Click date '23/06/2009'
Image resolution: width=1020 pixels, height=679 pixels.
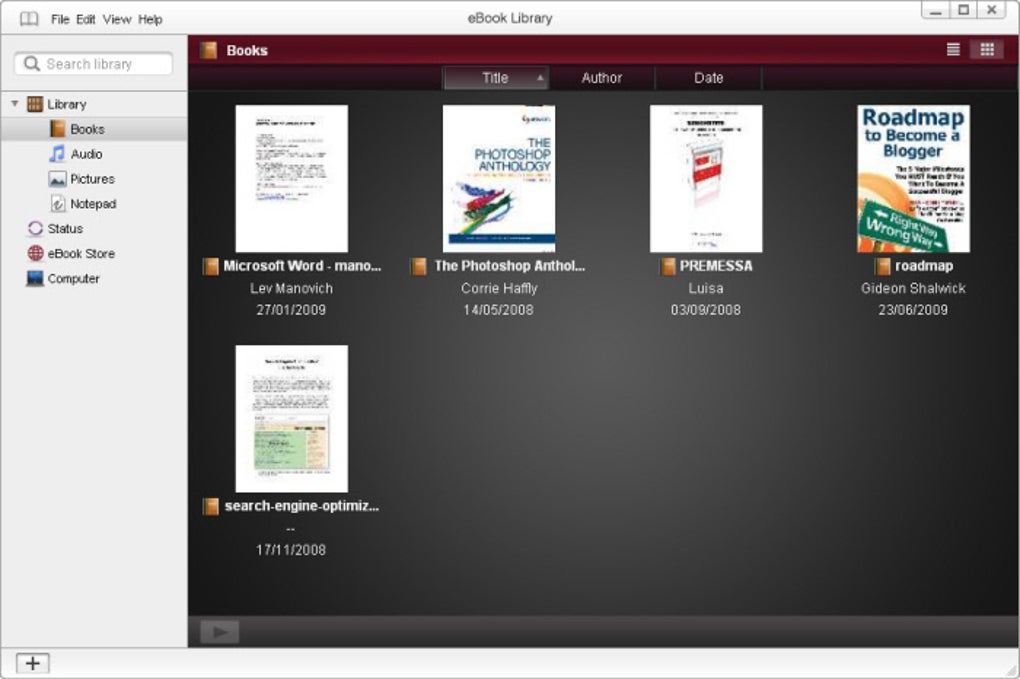coord(913,310)
